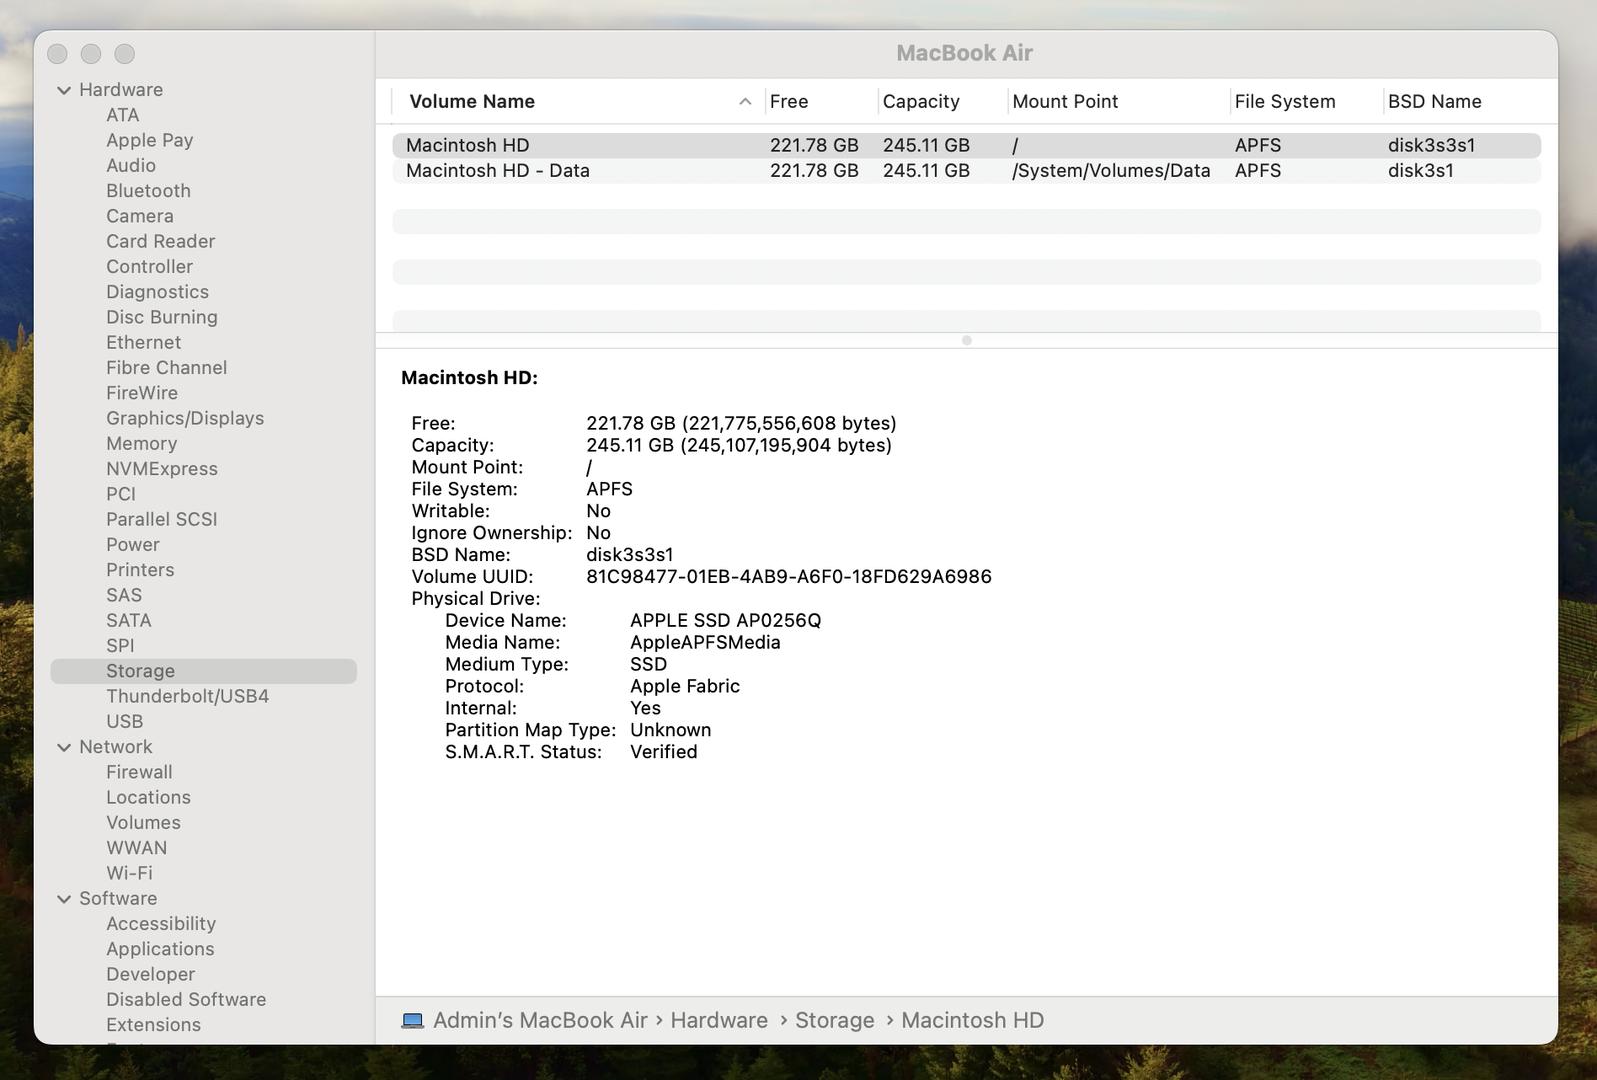
Task: Open the Memory hardware section
Action: 141,444
